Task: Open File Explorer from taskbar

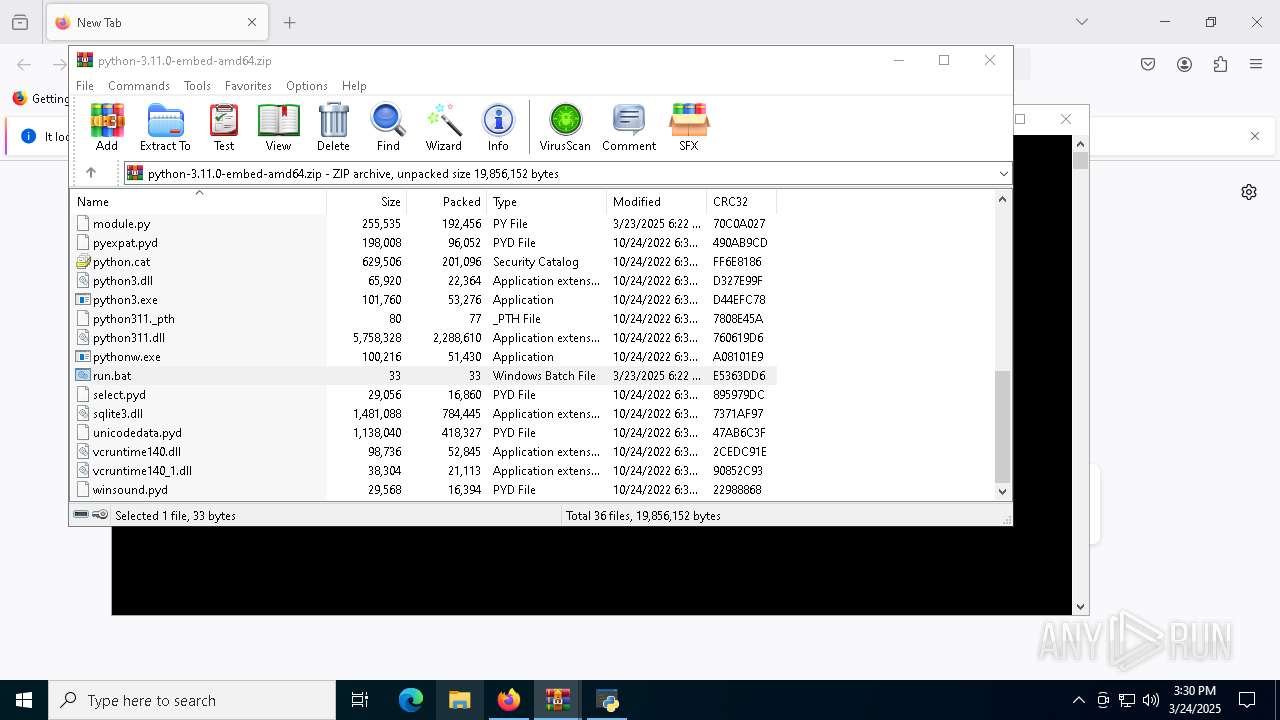Action: click(459, 700)
